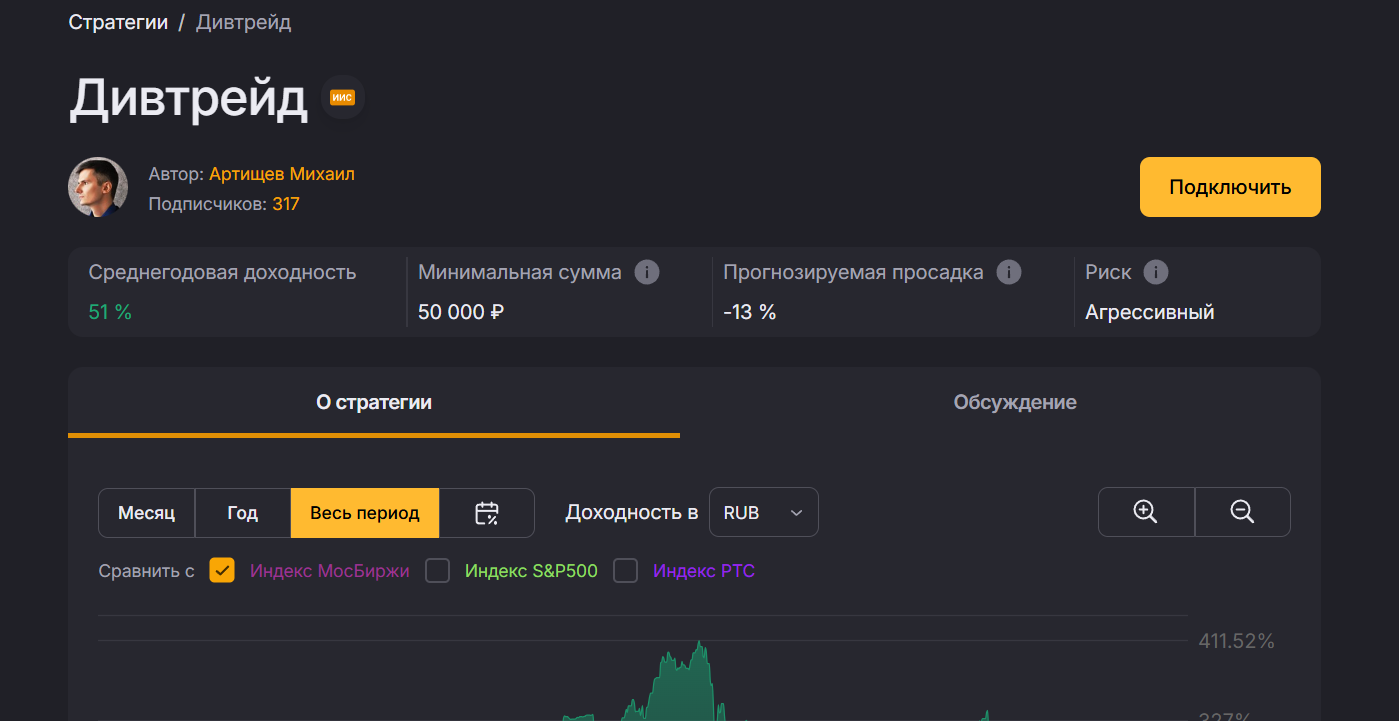Image resolution: width=1399 pixels, height=721 pixels.
Task: Click the Доходность в label
Action: pyautogui.click(x=632, y=513)
